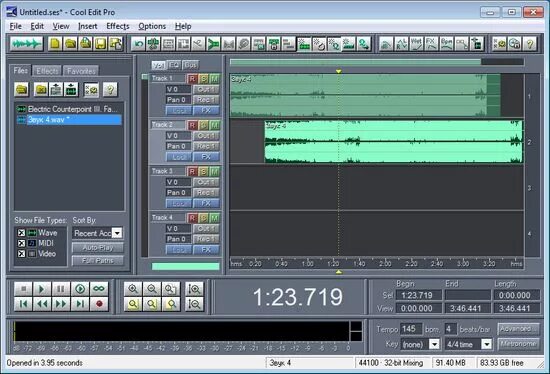Click the Files panel help icon
Image resolution: width=550 pixels, height=374 pixels.
[x=110, y=90]
